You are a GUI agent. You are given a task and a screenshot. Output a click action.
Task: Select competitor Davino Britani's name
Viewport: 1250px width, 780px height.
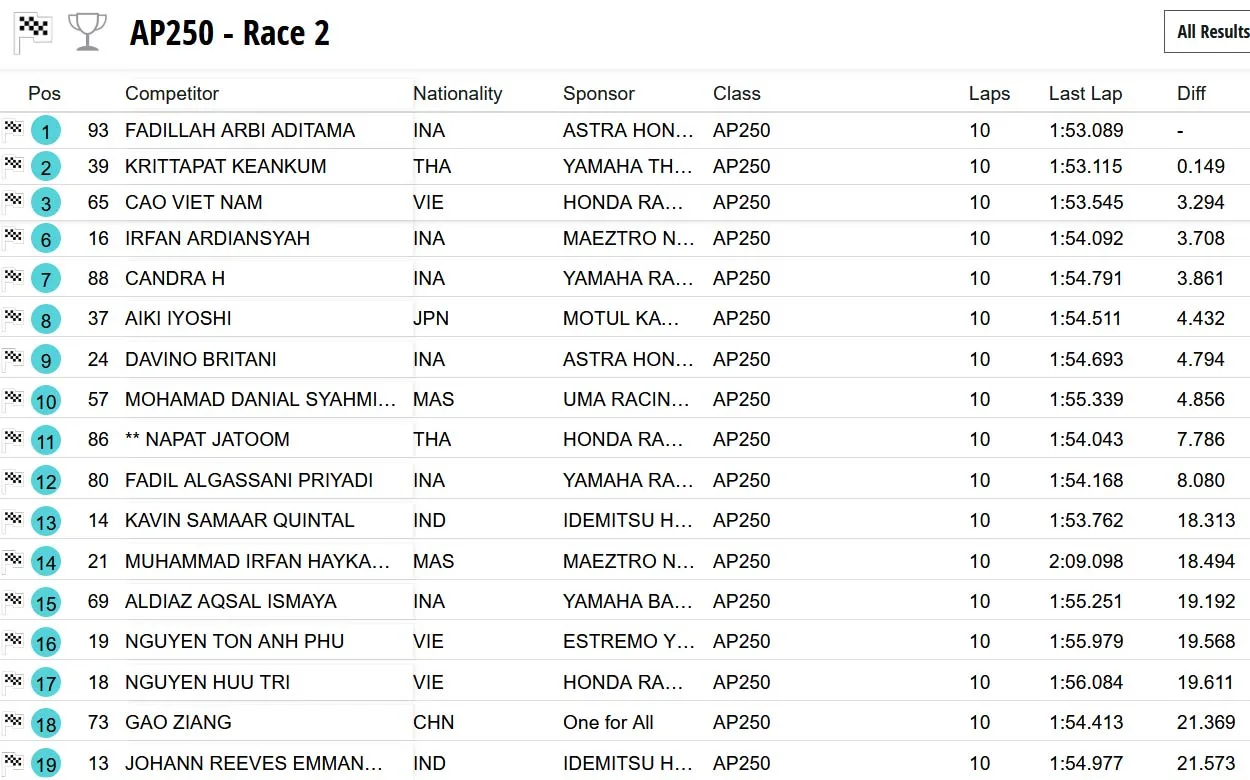point(201,359)
